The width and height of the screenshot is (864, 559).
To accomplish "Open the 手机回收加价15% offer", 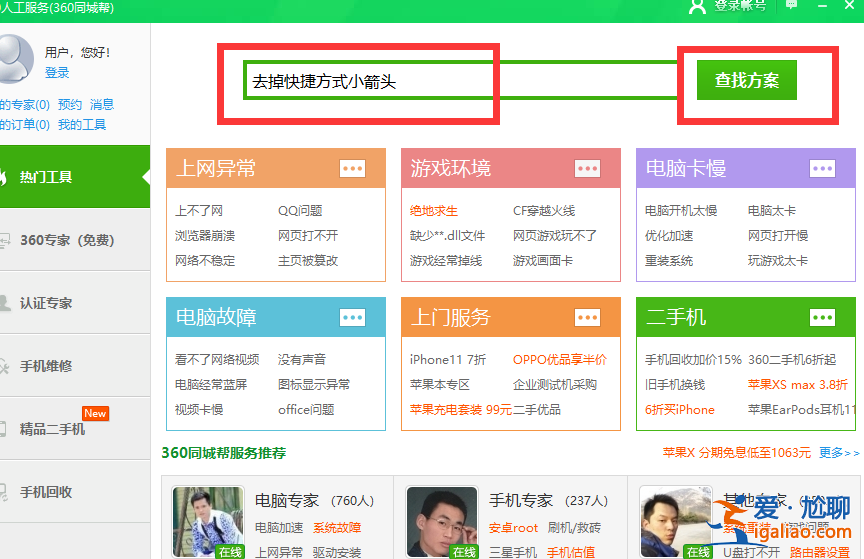I will pos(693,359).
